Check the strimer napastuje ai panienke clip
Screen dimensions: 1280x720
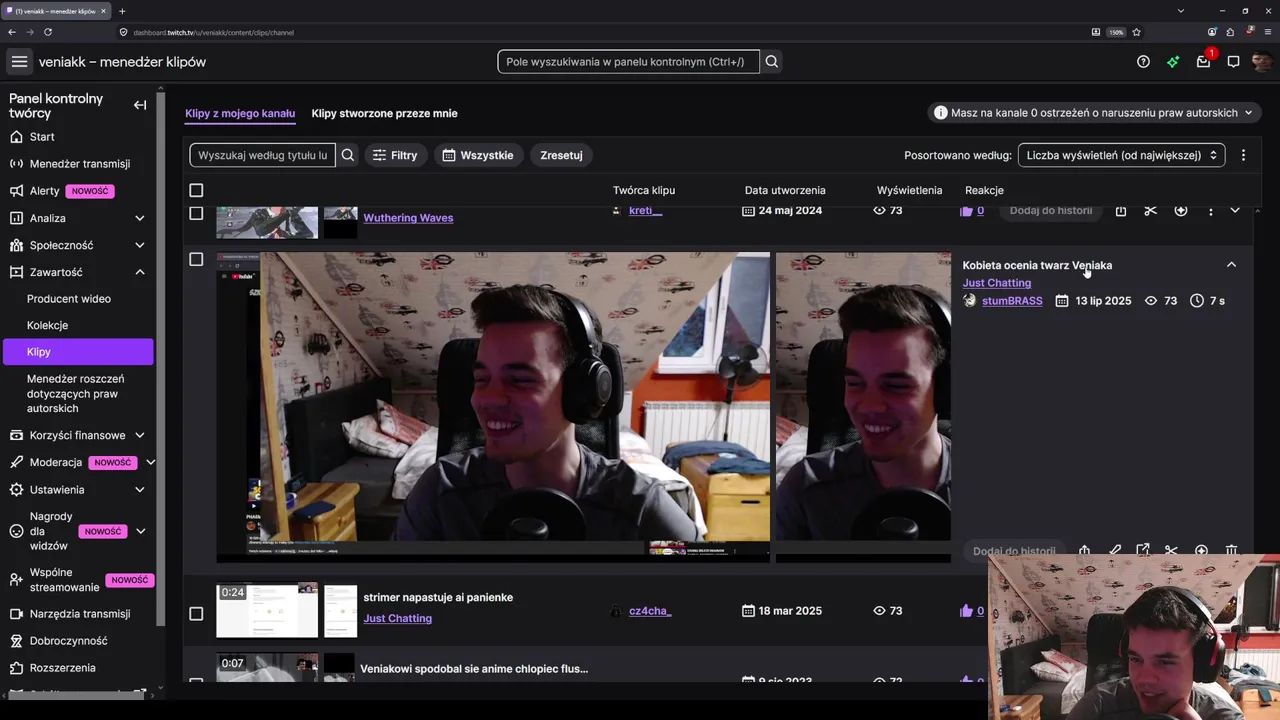(196, 613)
